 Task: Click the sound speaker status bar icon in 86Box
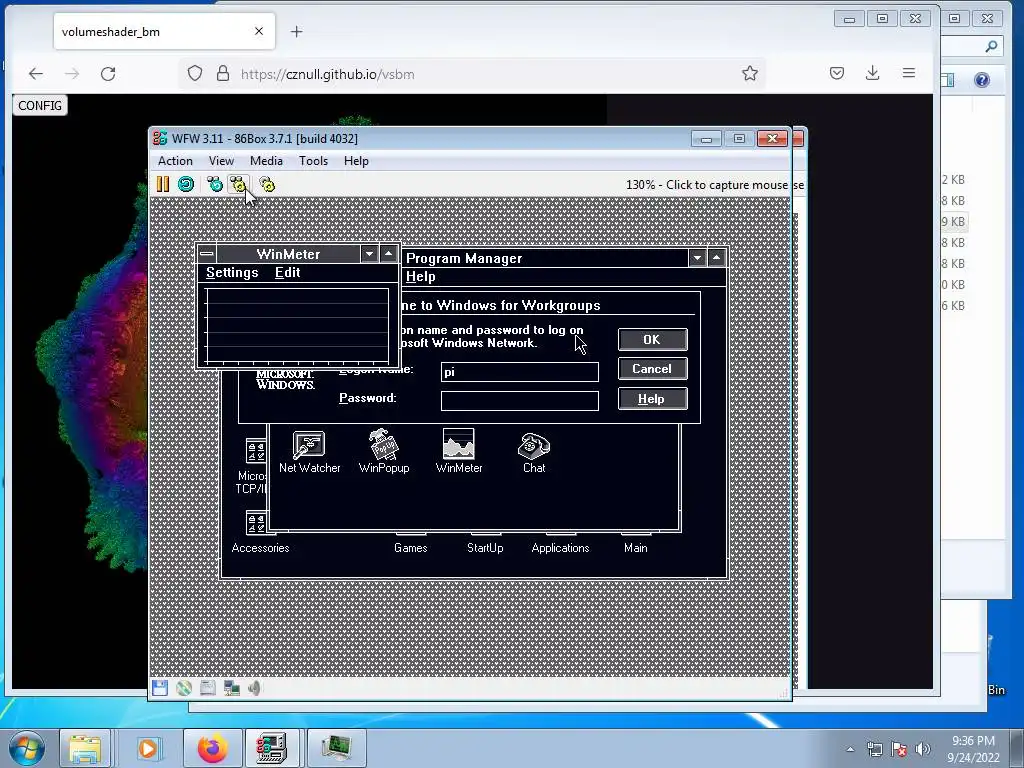coord(255,688)
